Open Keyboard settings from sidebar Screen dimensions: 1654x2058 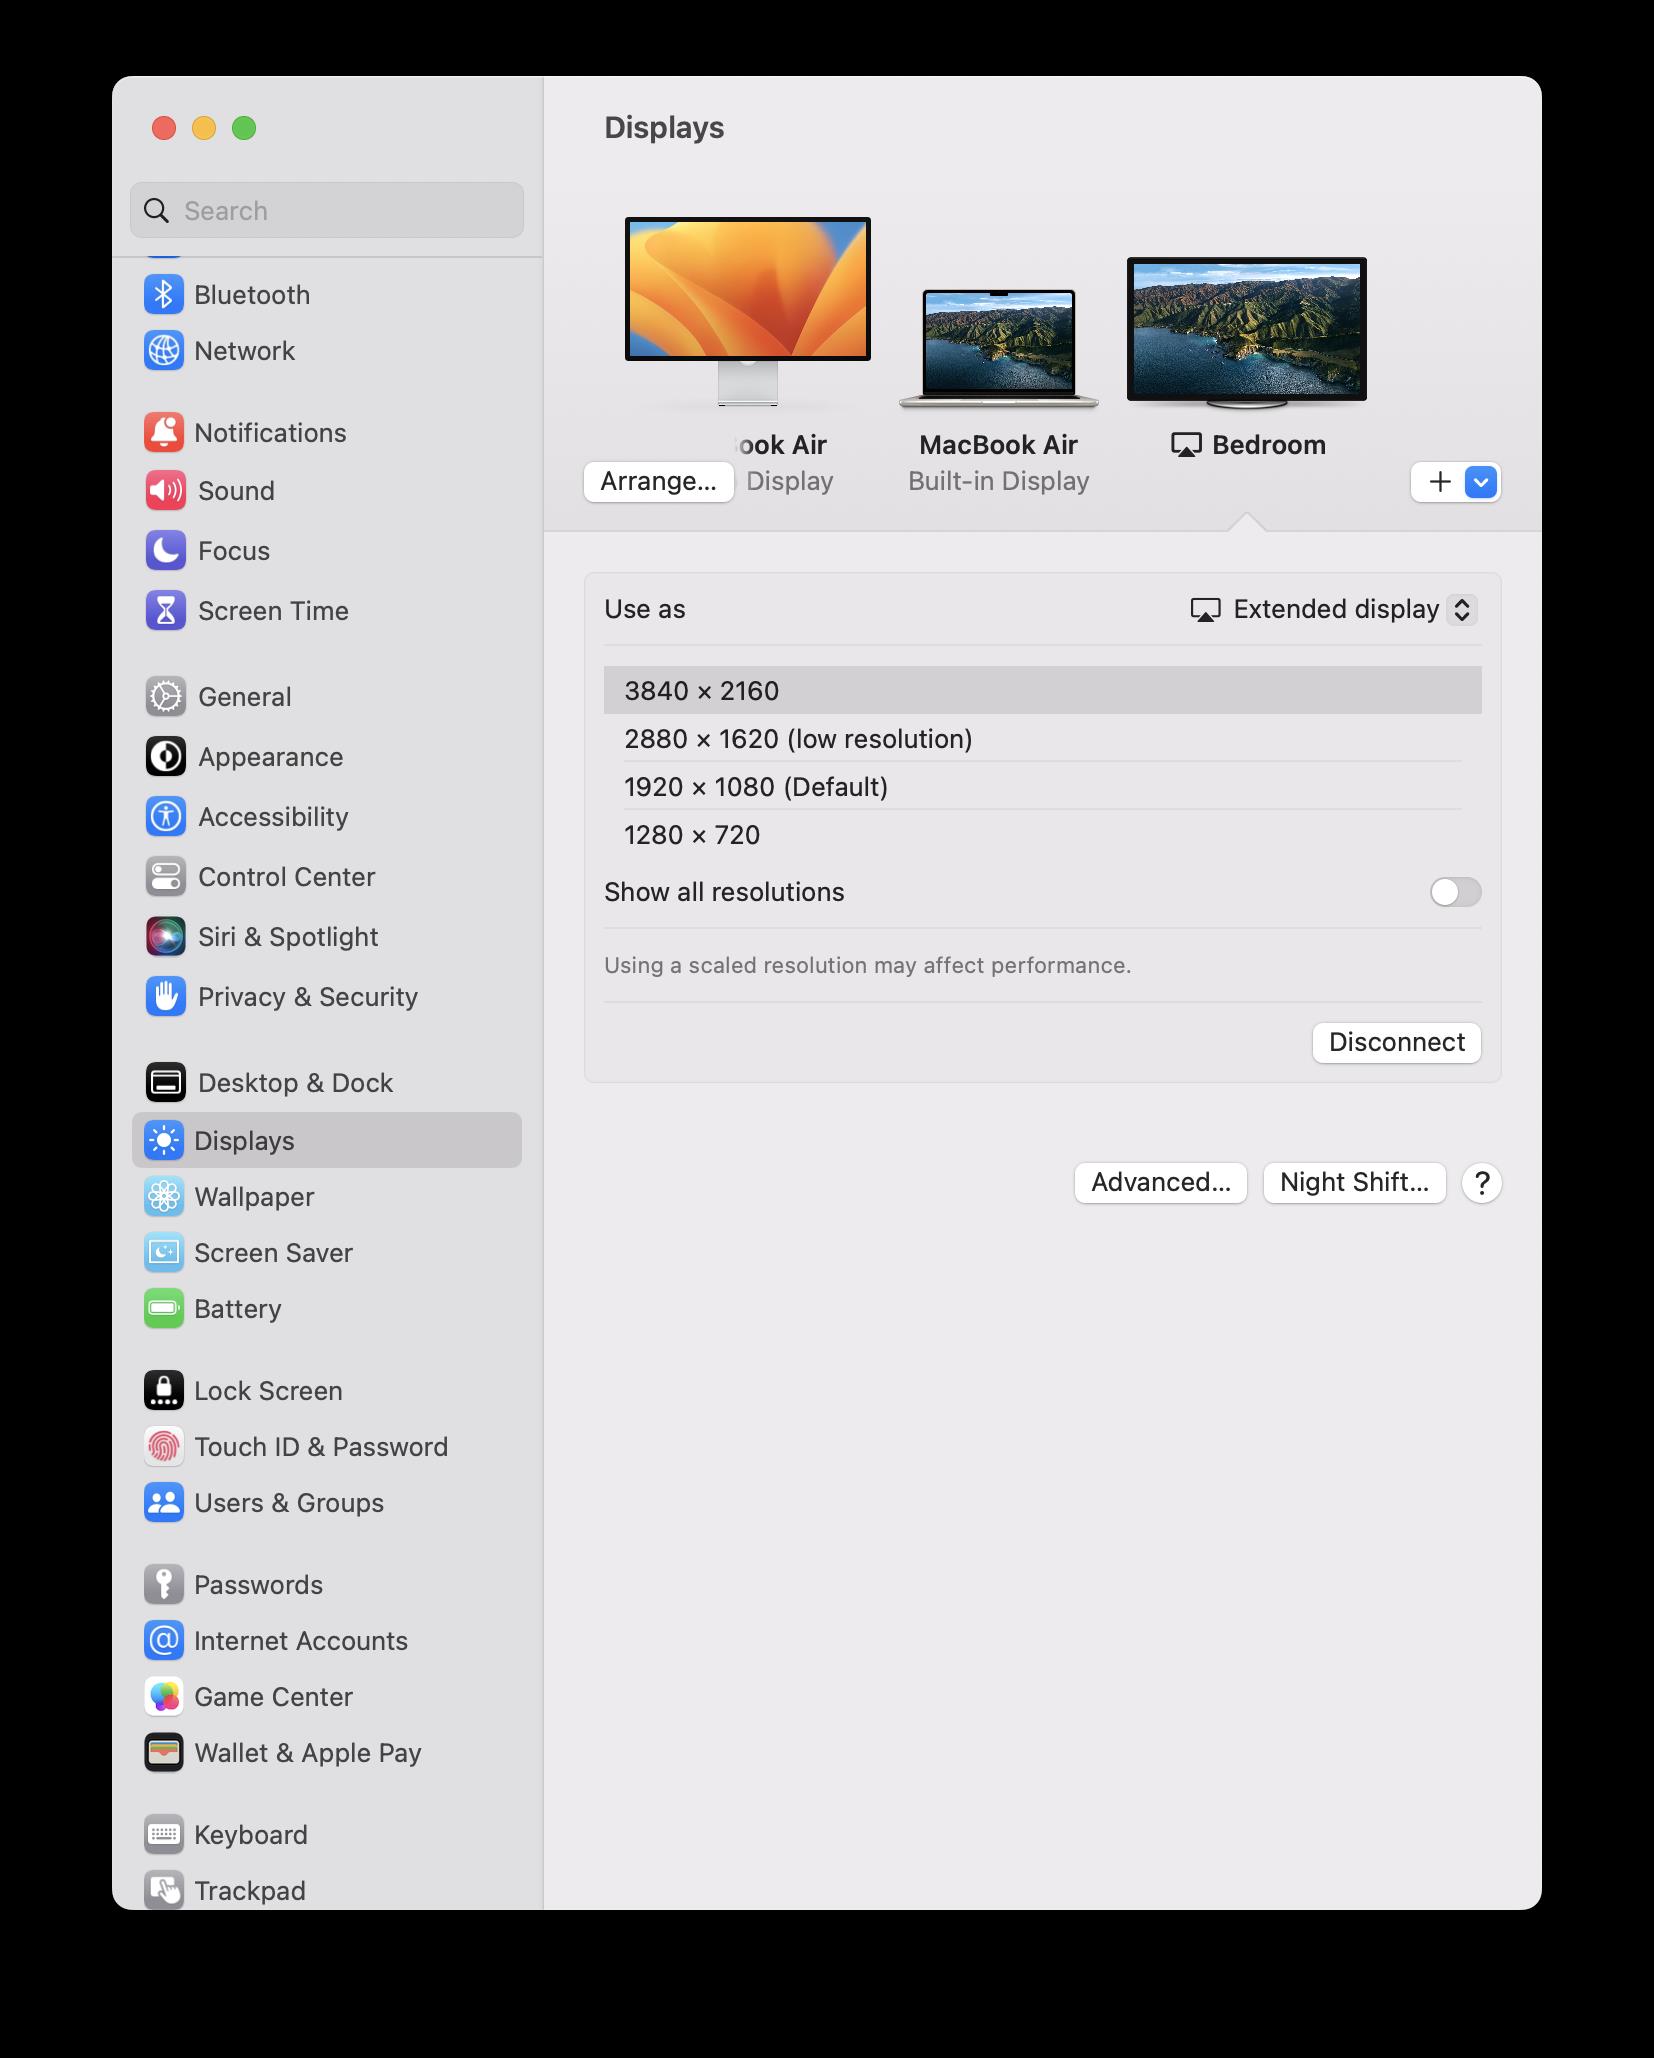click(x=251, y=1834)
